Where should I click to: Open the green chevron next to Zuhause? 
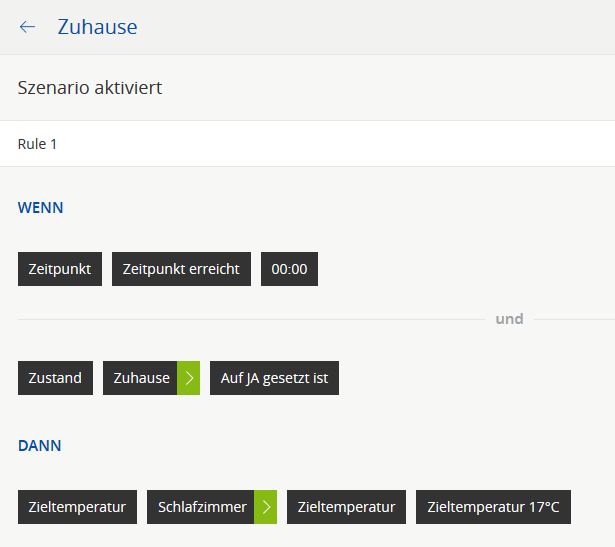(188, 378)
